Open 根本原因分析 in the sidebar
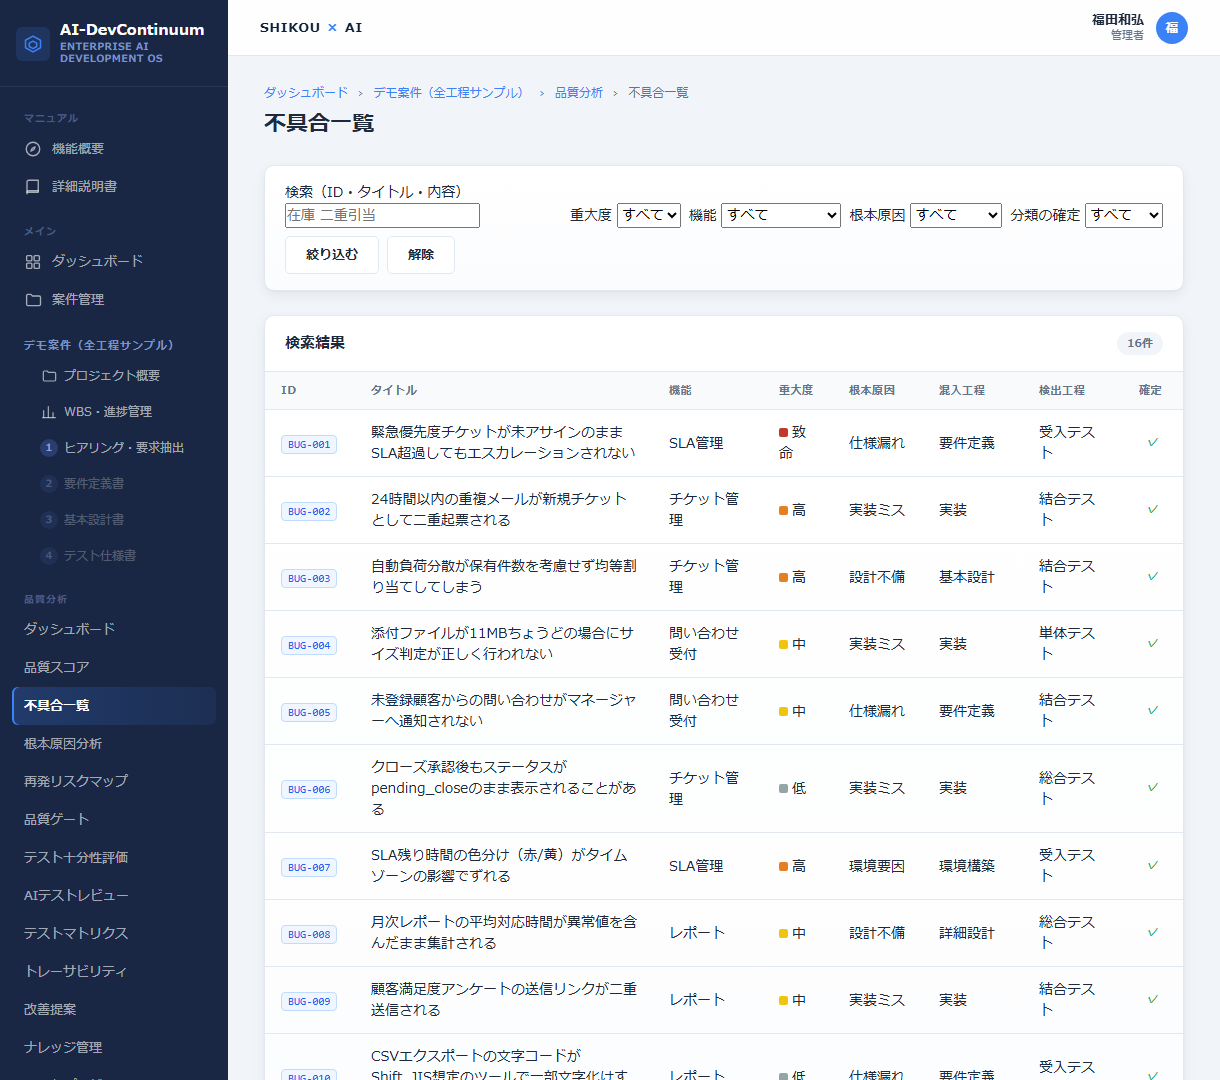This screenshot has height=1080, width=1220. (x=114, y=744)
